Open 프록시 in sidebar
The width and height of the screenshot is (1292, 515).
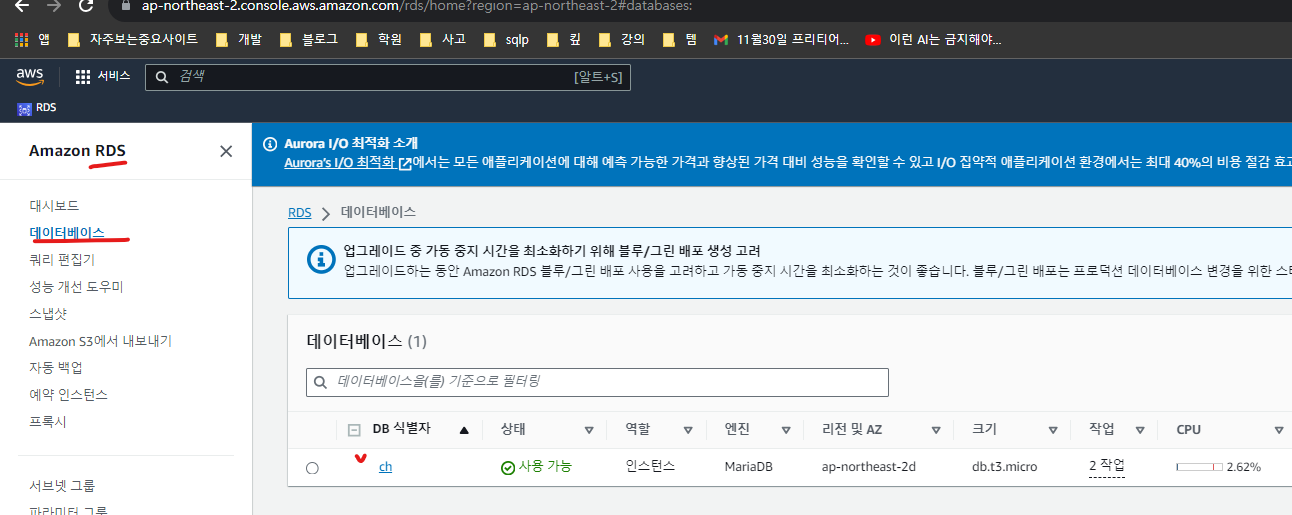pos(48,422)
